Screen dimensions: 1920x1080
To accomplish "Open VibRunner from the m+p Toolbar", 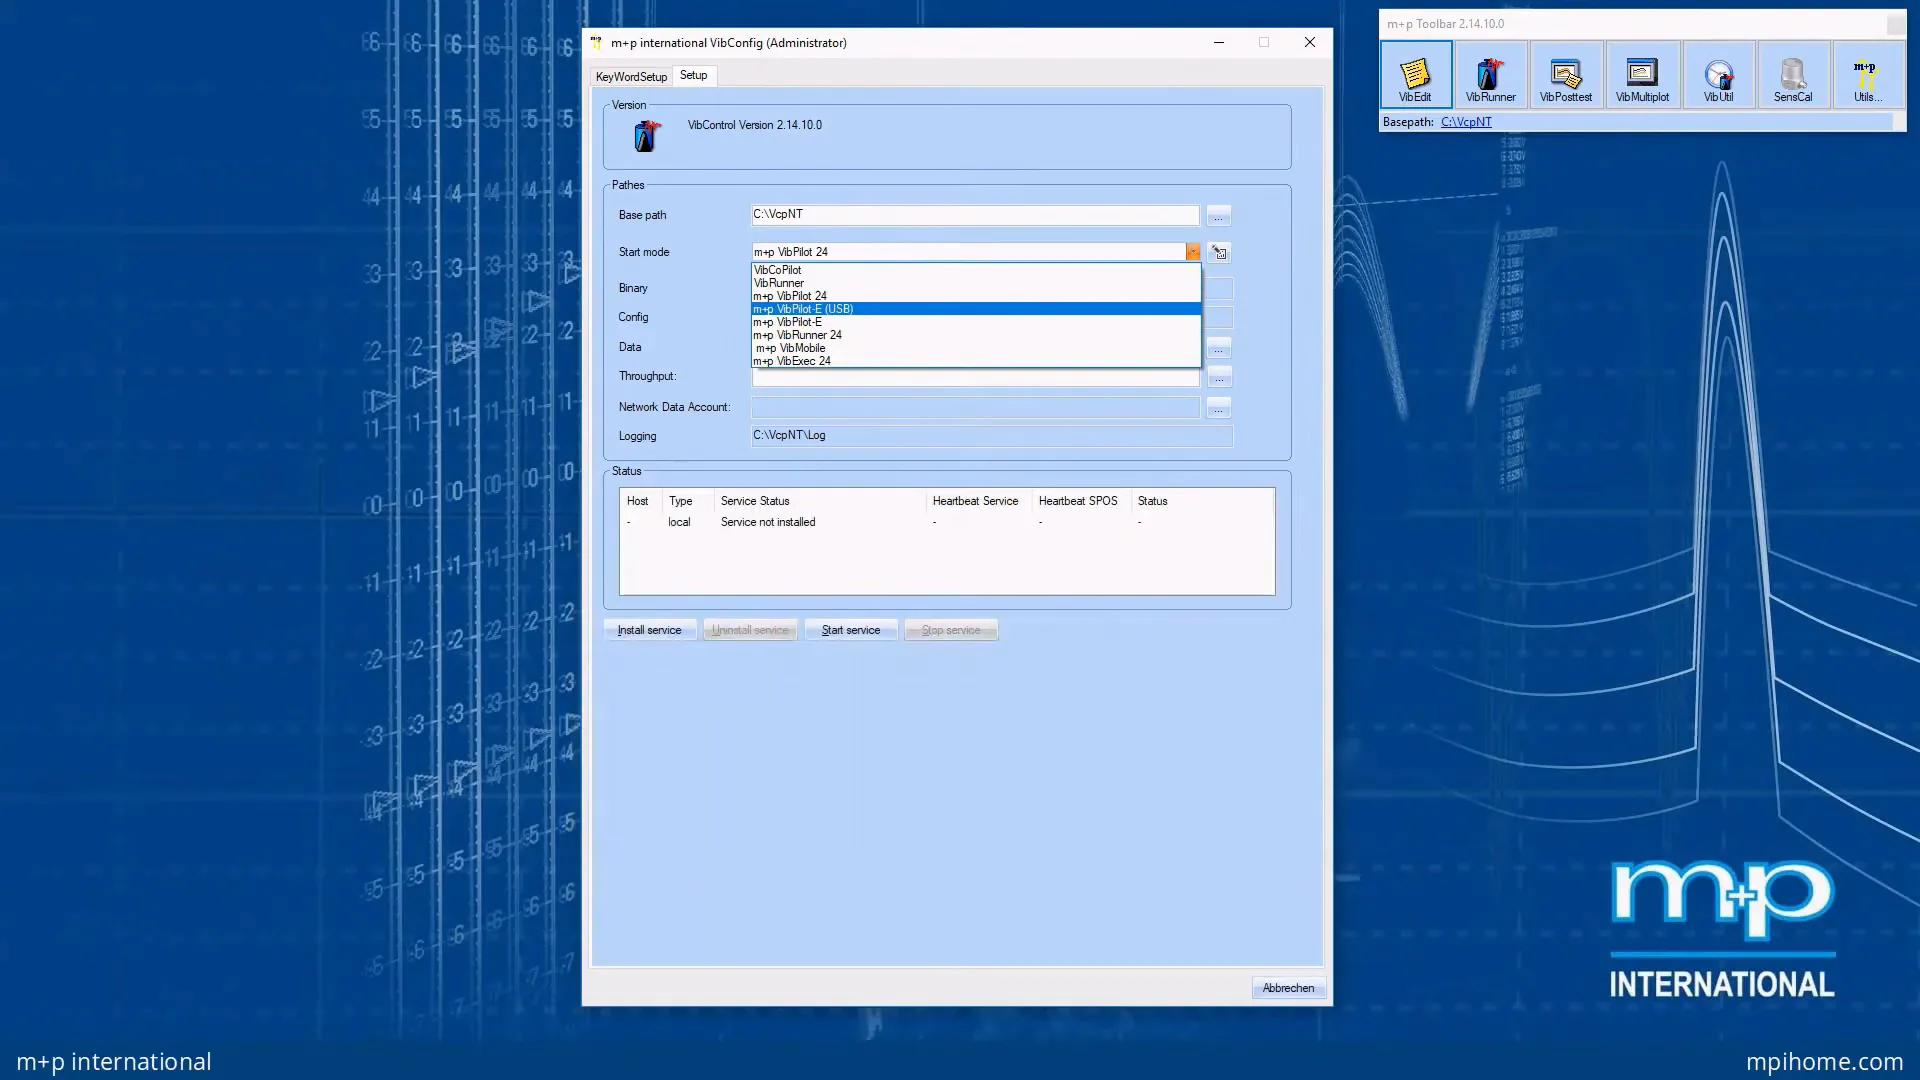I will (x=1490, y=75).
